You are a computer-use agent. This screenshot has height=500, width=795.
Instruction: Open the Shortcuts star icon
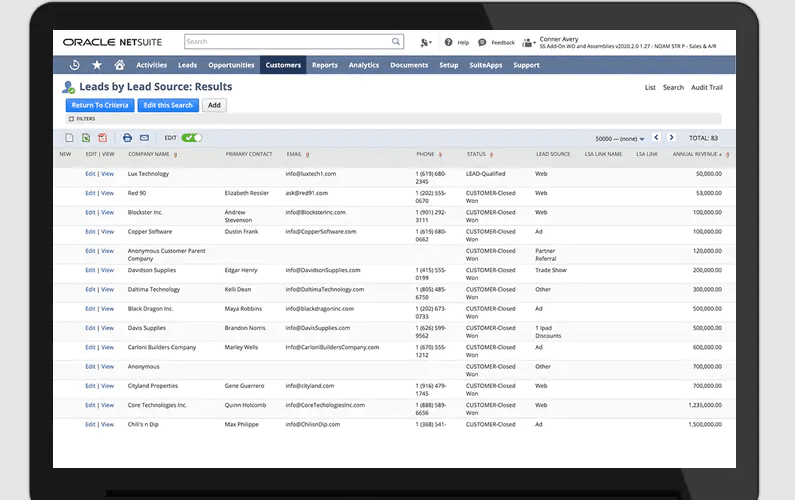tap(97, 65)
